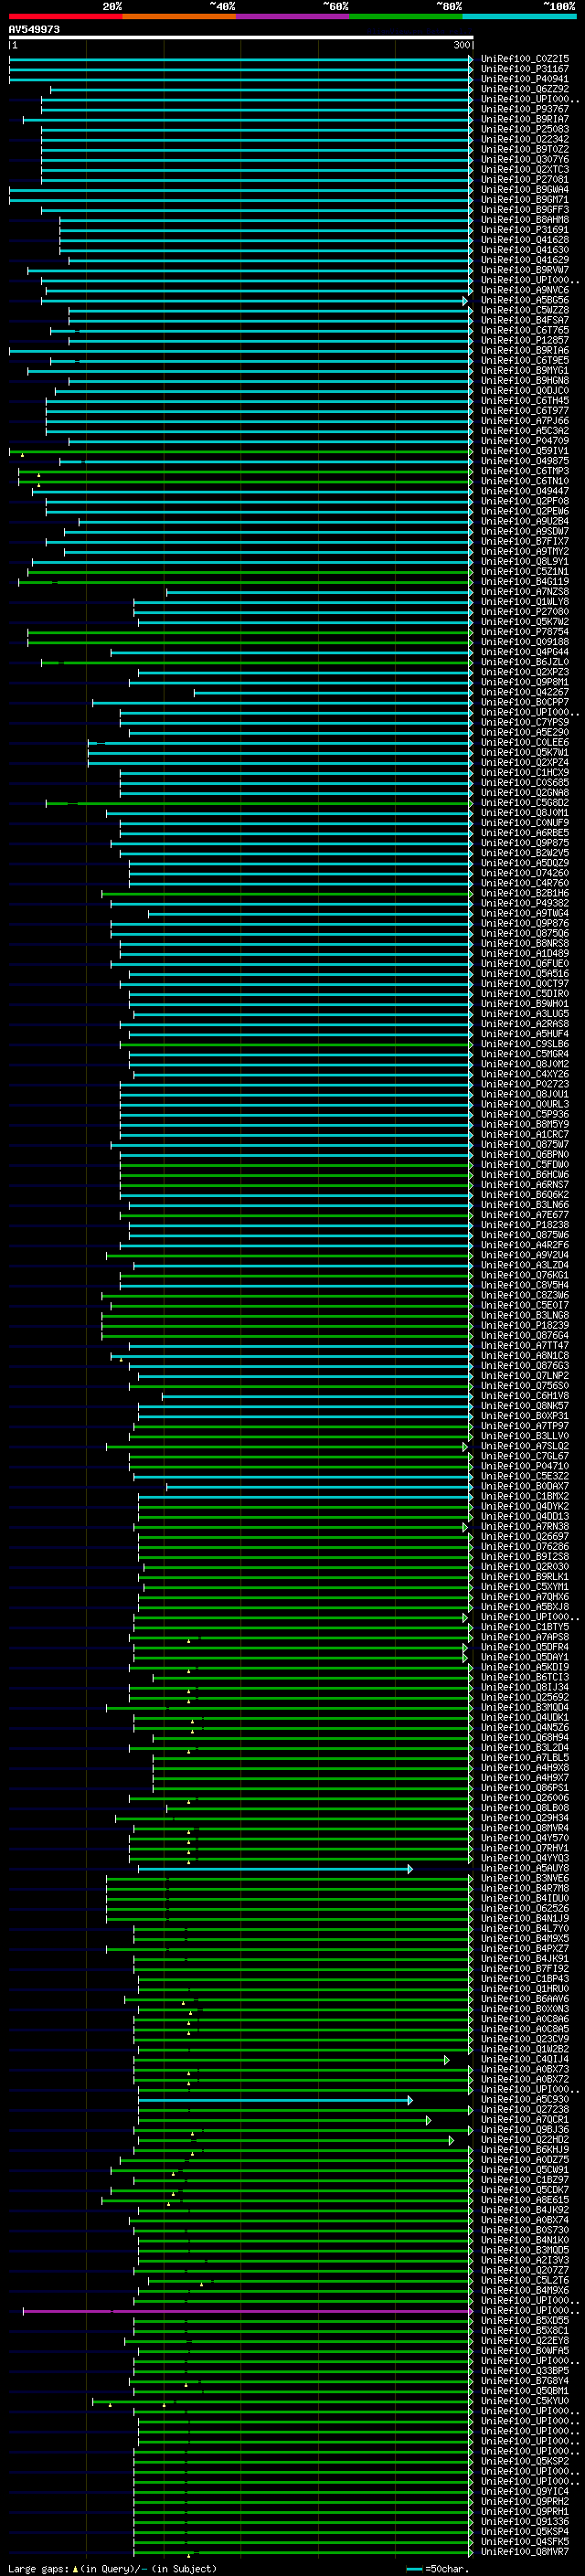Click label UniRef100_Q59IV1
Viewport: 585px width, 2576px height.
coord(525,451)
